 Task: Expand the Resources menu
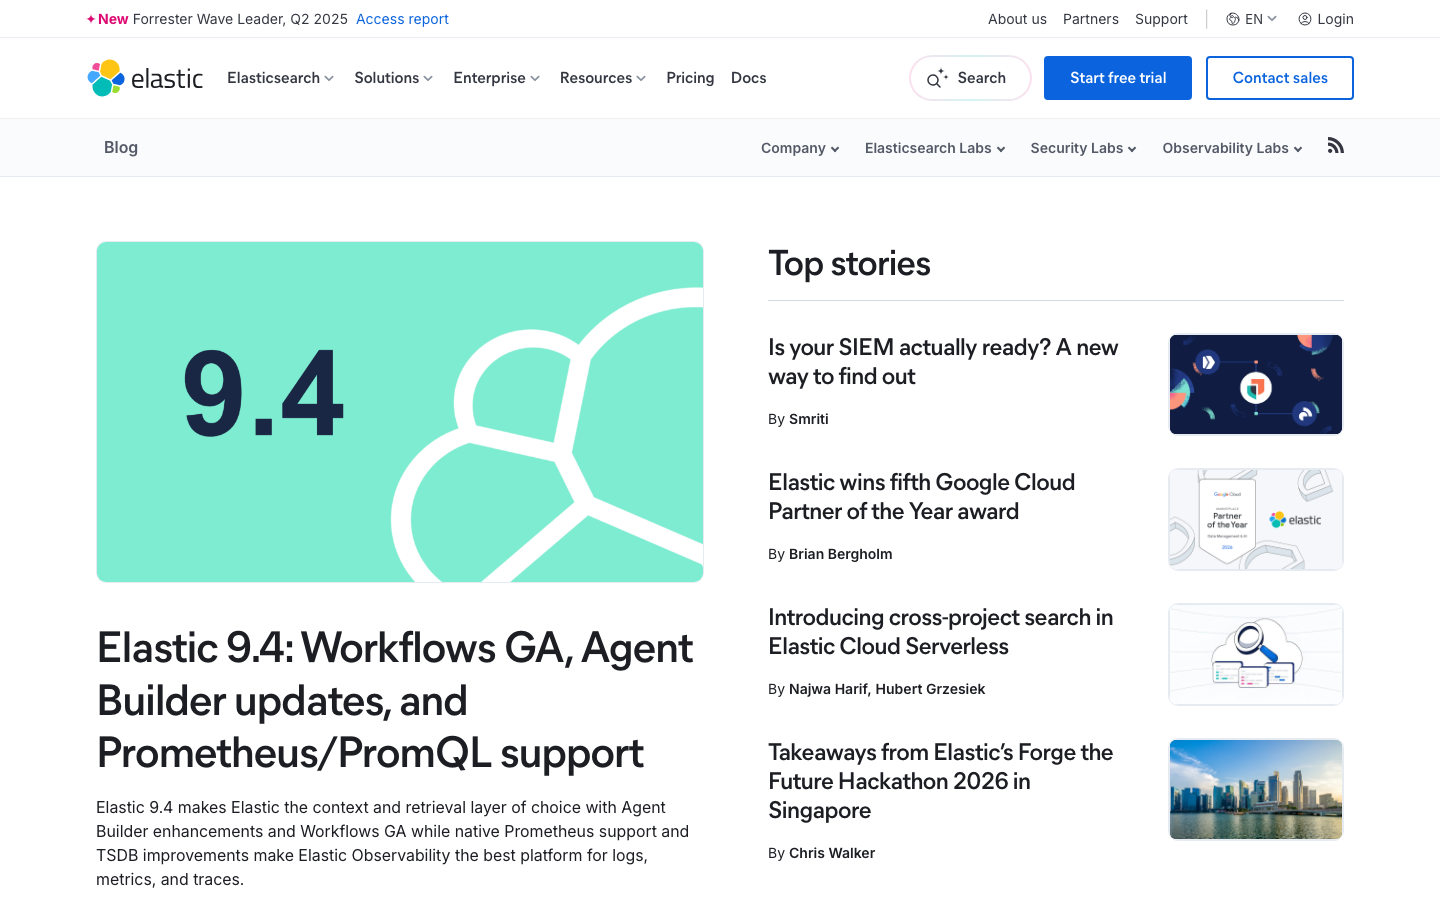coord(603,78)
